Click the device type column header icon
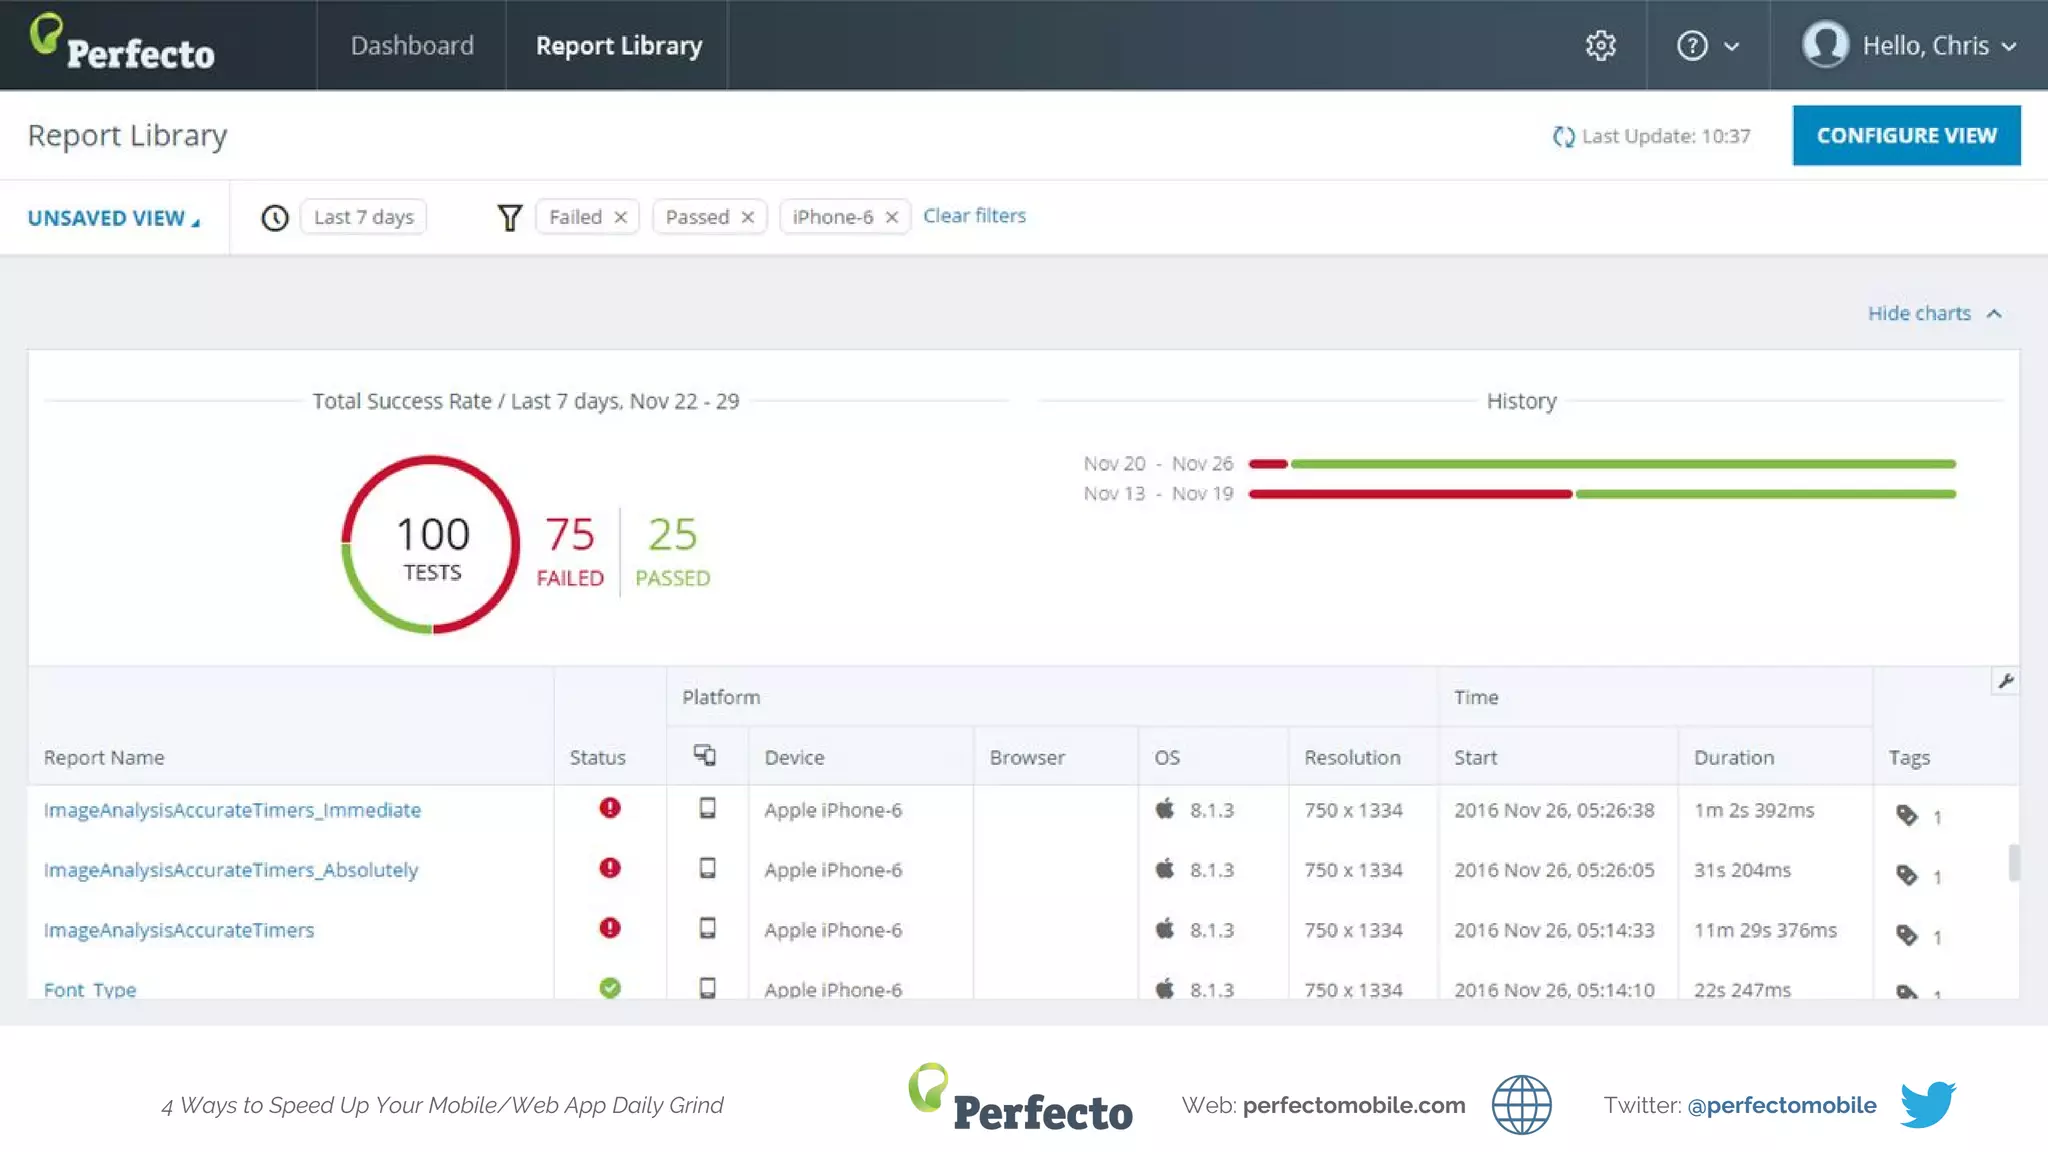2048x1152 pixels. [705, 756]
